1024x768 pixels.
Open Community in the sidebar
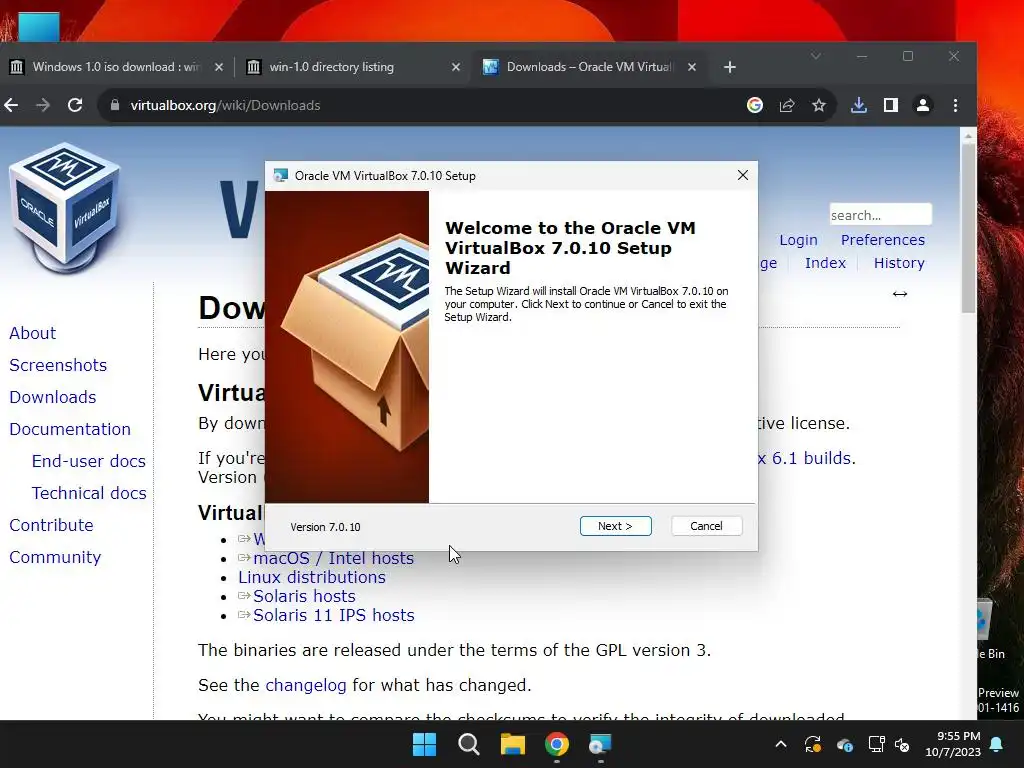coord(55,557)
